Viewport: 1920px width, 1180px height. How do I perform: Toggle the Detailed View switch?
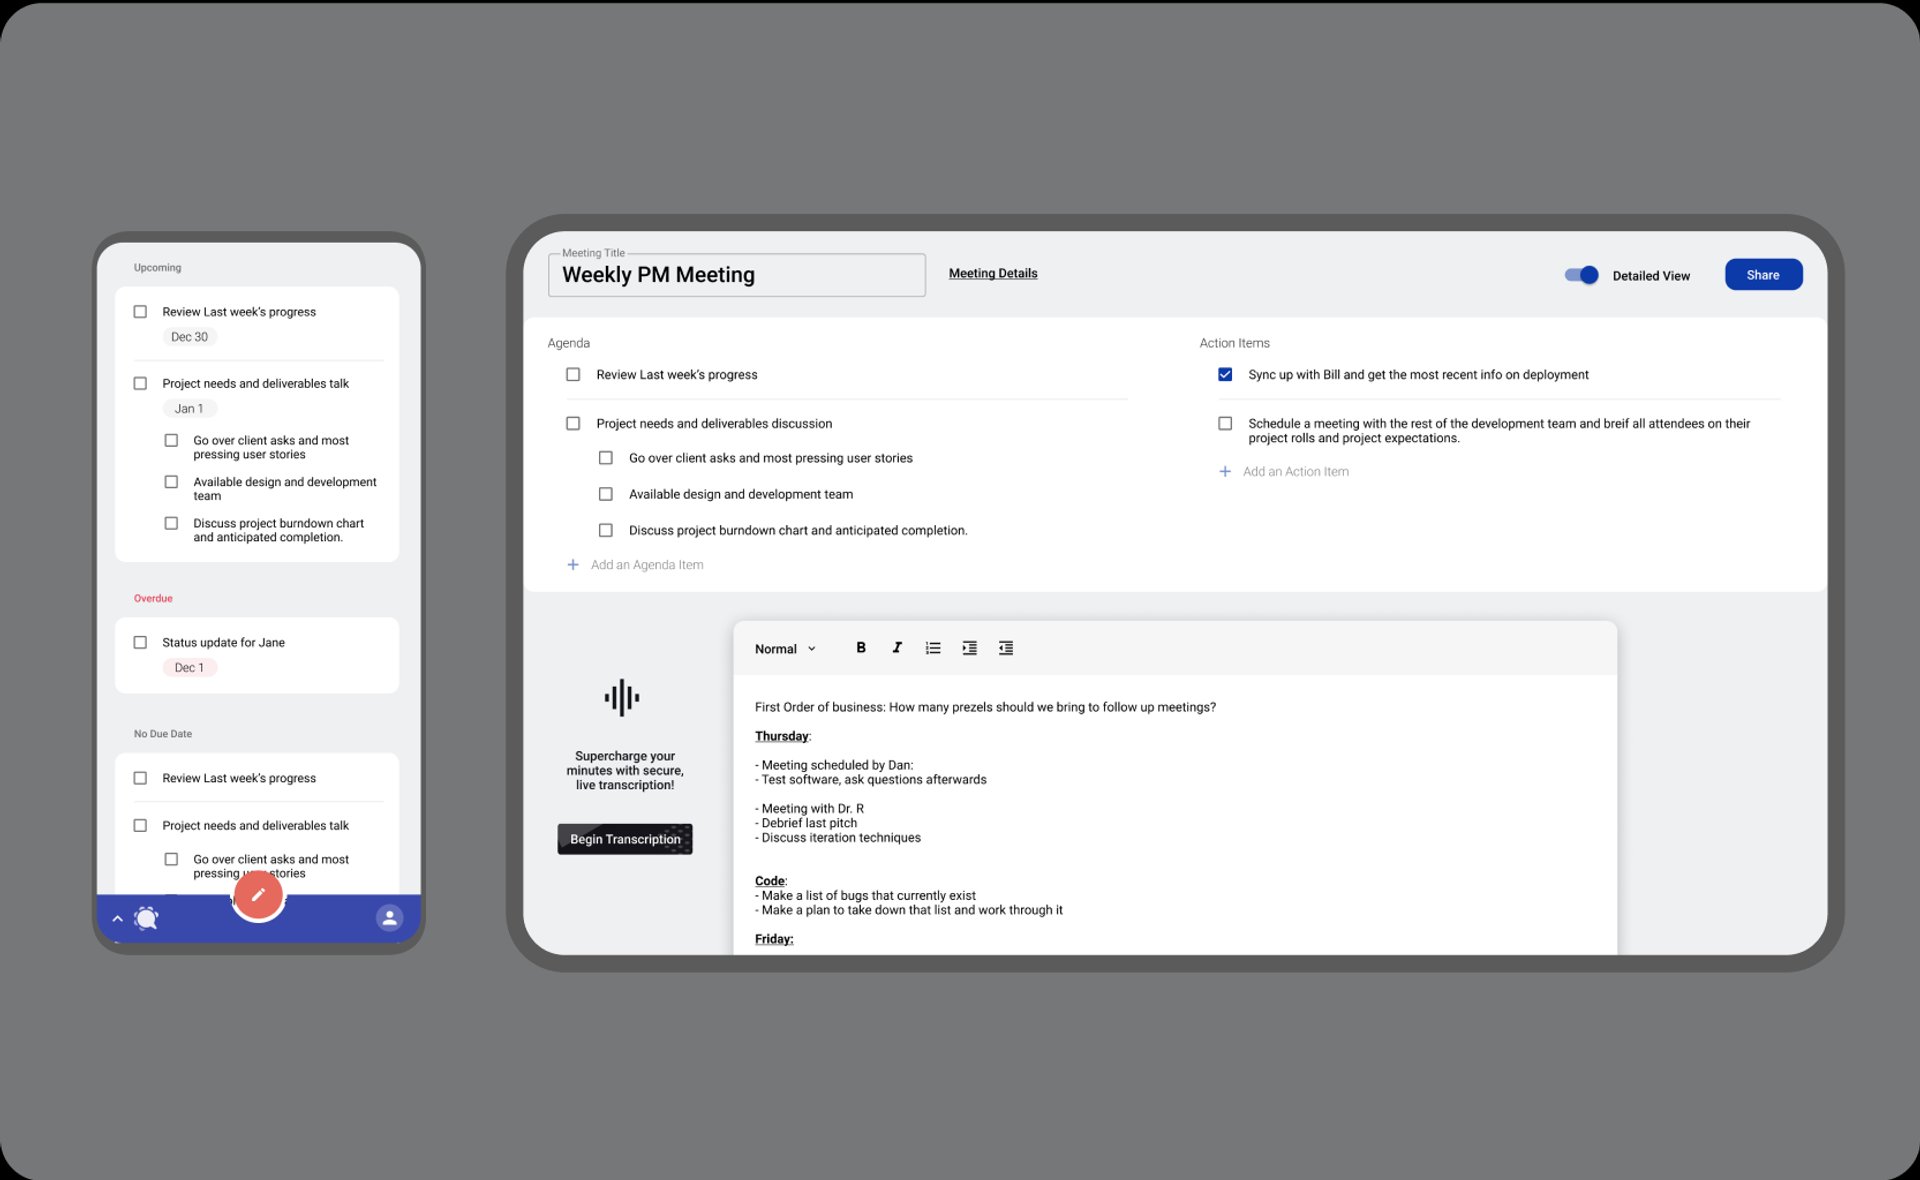(x=1581, y=275)
